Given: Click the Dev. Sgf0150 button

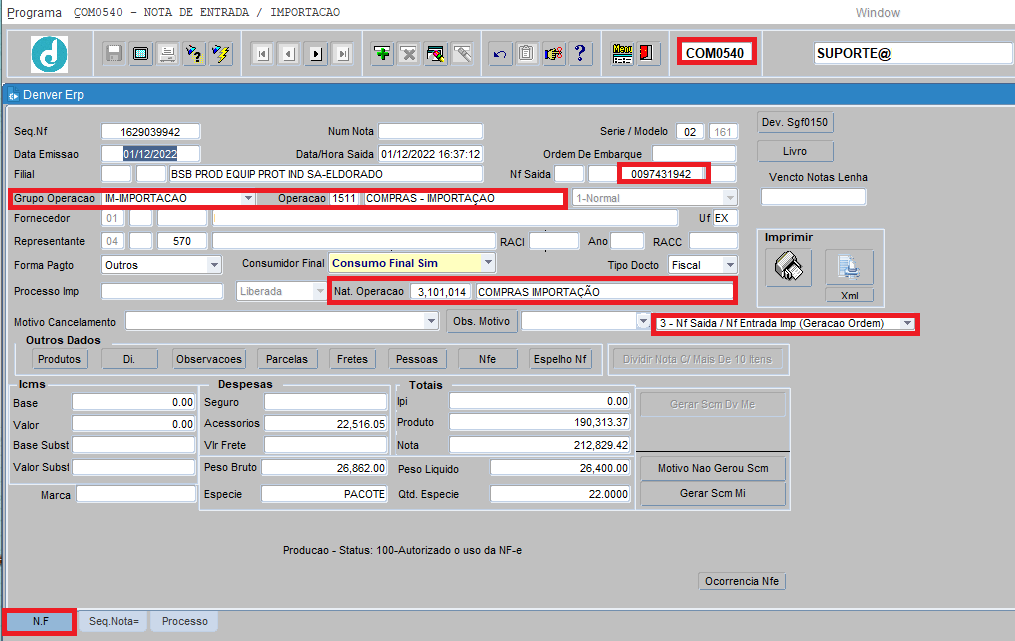Looking at the screenshot, I should (x=795, y=122).
